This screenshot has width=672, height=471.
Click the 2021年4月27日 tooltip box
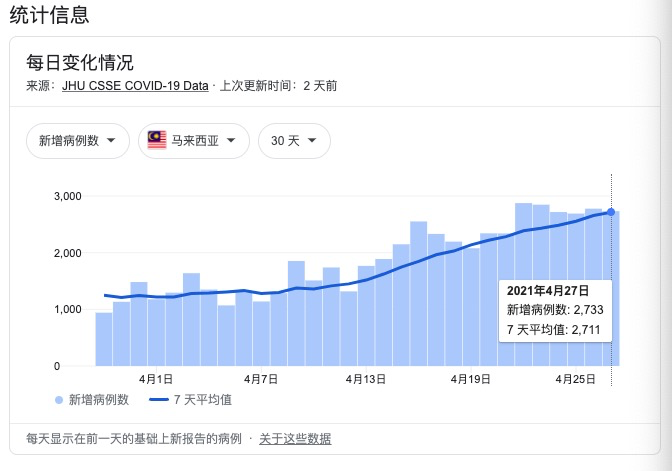[554, 310]
